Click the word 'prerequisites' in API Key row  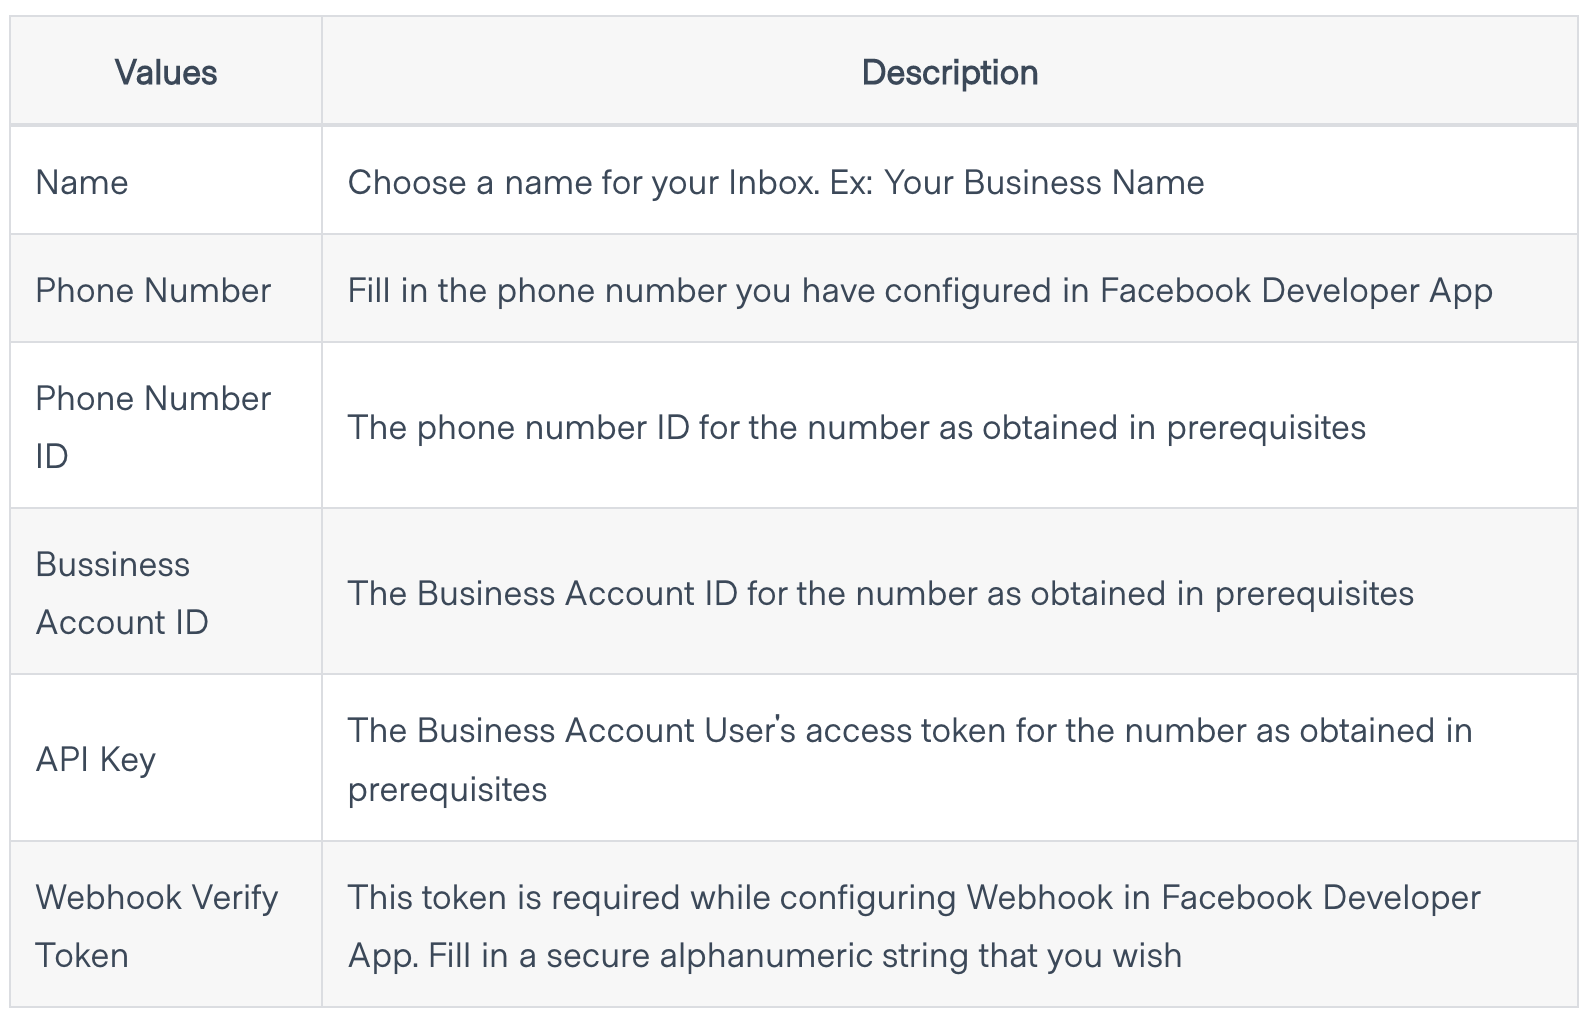pos(447,789)
